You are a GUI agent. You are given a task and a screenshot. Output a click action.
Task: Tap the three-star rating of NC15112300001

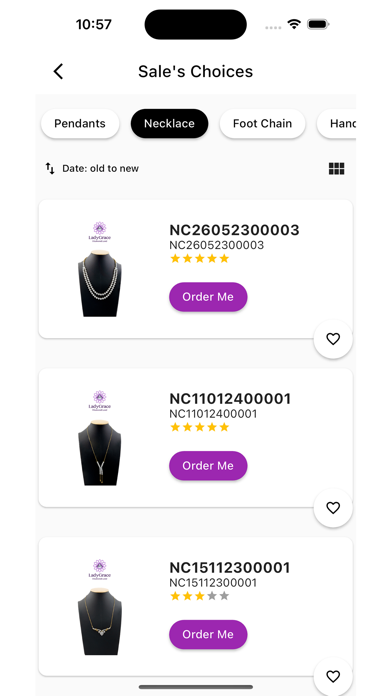click(x=199, y=596)
